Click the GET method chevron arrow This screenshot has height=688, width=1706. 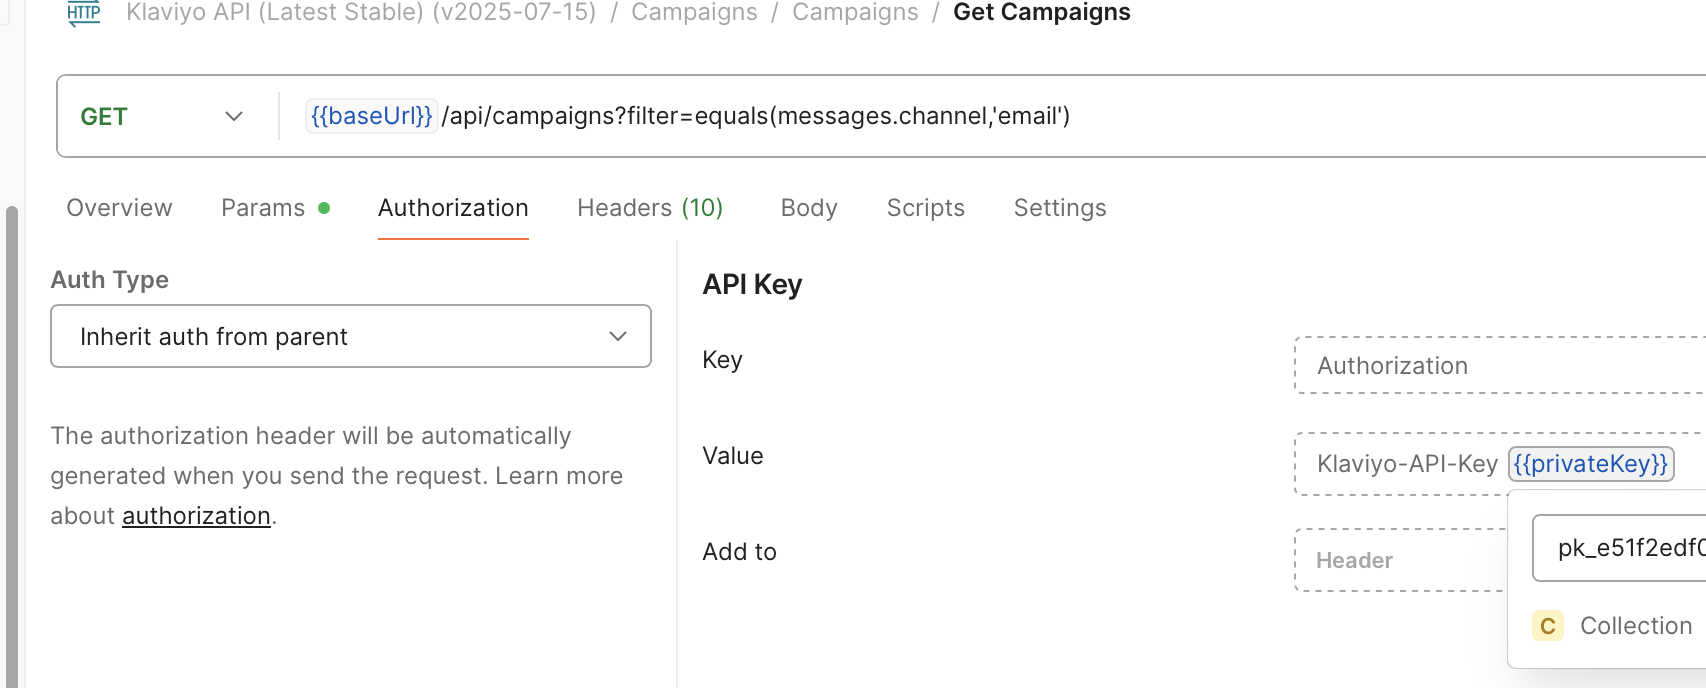point(234,116)
